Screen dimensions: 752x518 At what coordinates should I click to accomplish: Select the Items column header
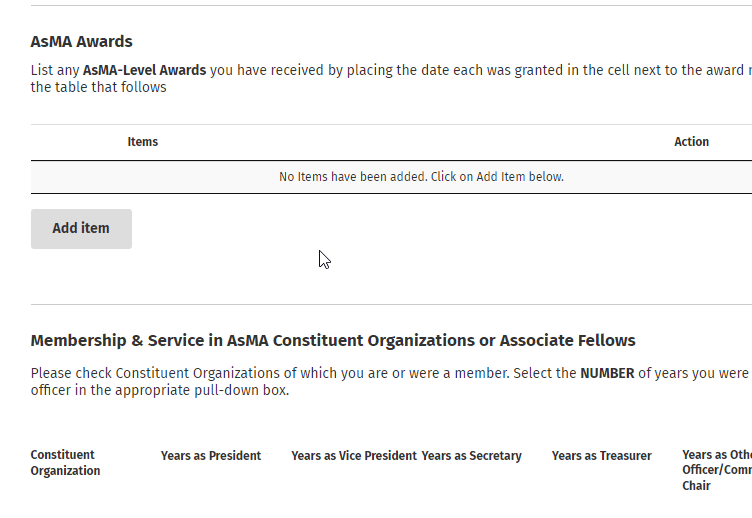click(x=143, y=142)
